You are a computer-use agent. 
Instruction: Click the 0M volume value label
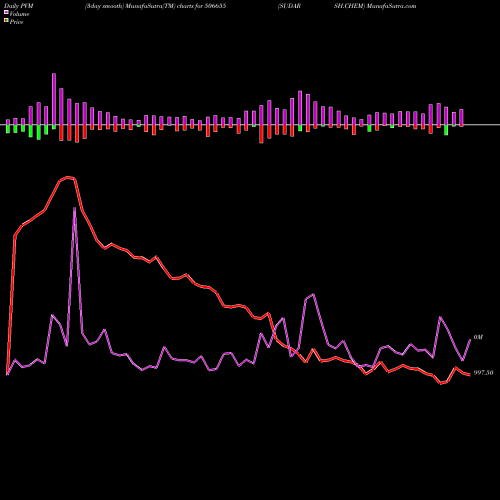click(478, 337)
